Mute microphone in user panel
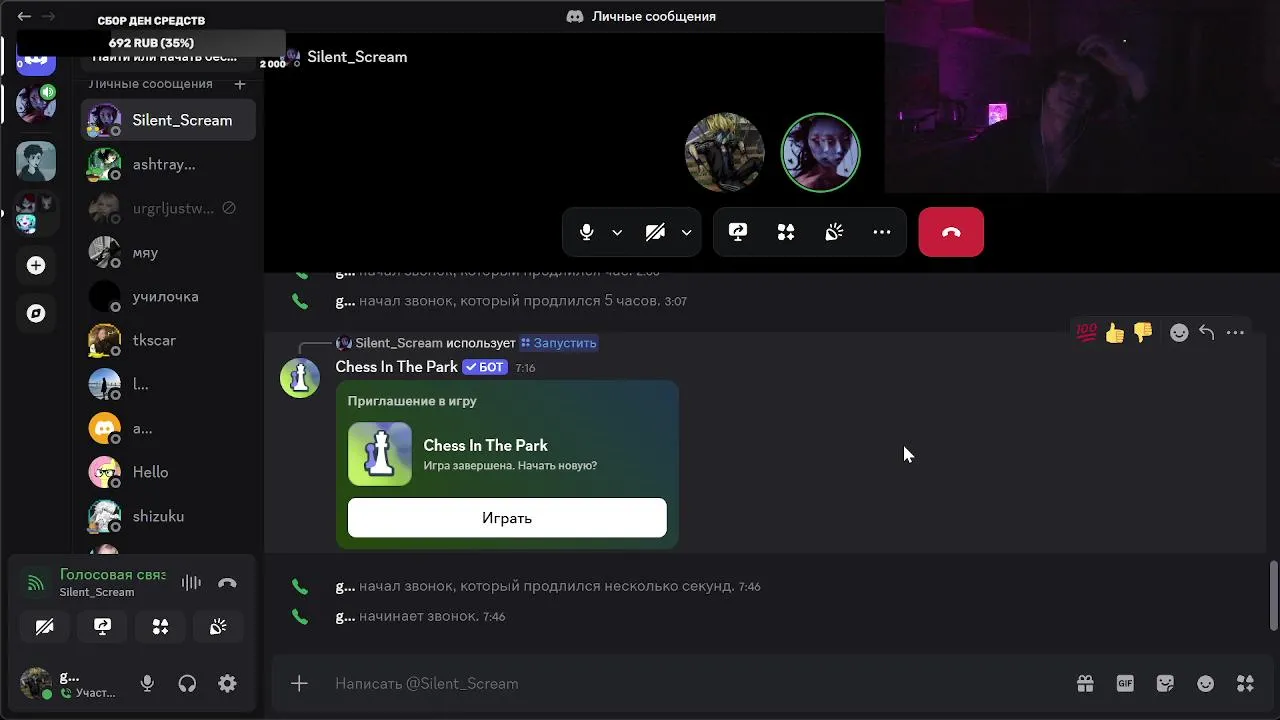The height and width of the screenshot is (720, 1280). tap(147, 684)
